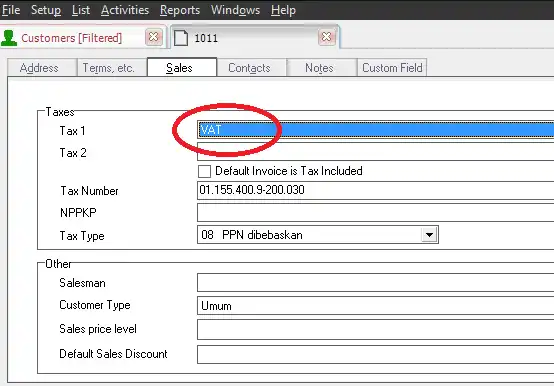This screenshot has width=554, height=386.
Task: Switch to the Address tab
Action: 42,67
